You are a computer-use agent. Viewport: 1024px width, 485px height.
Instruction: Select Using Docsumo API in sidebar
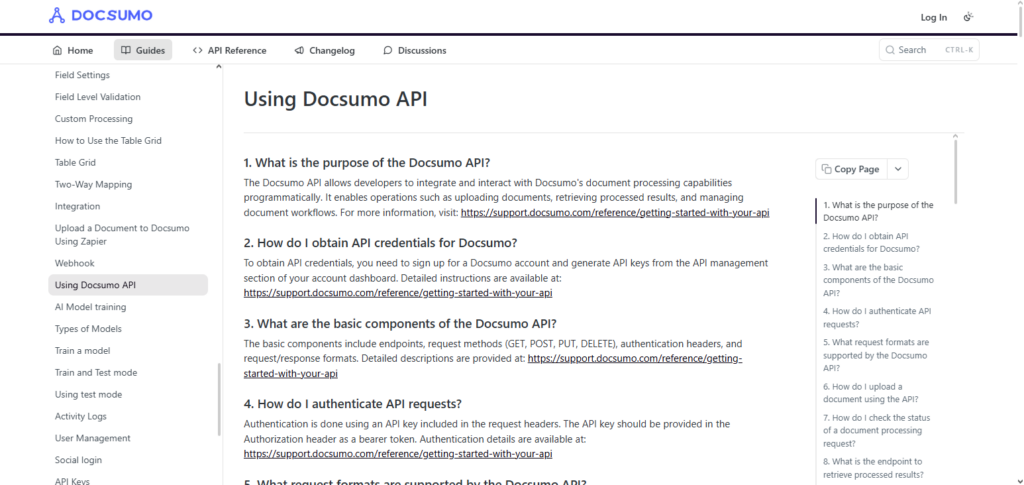click(x=128, y=285)
